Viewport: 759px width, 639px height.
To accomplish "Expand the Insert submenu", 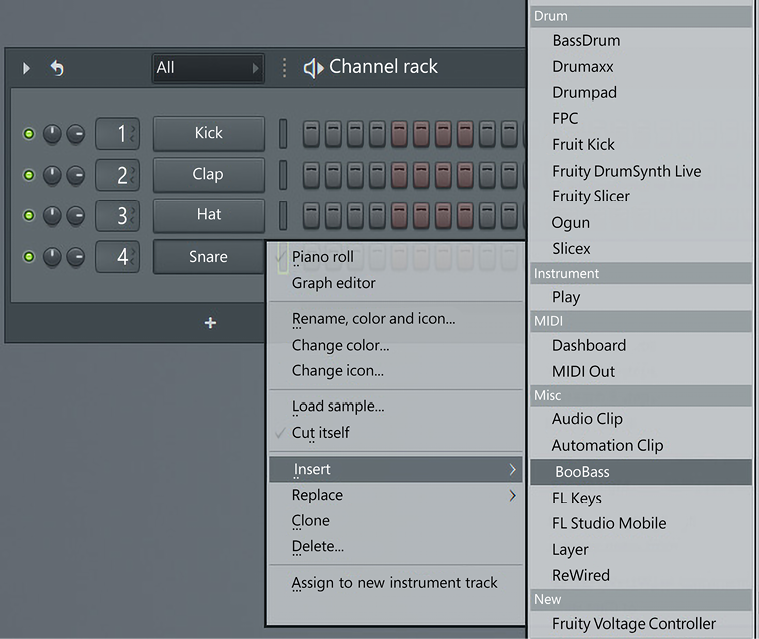I will click(396, 469).
